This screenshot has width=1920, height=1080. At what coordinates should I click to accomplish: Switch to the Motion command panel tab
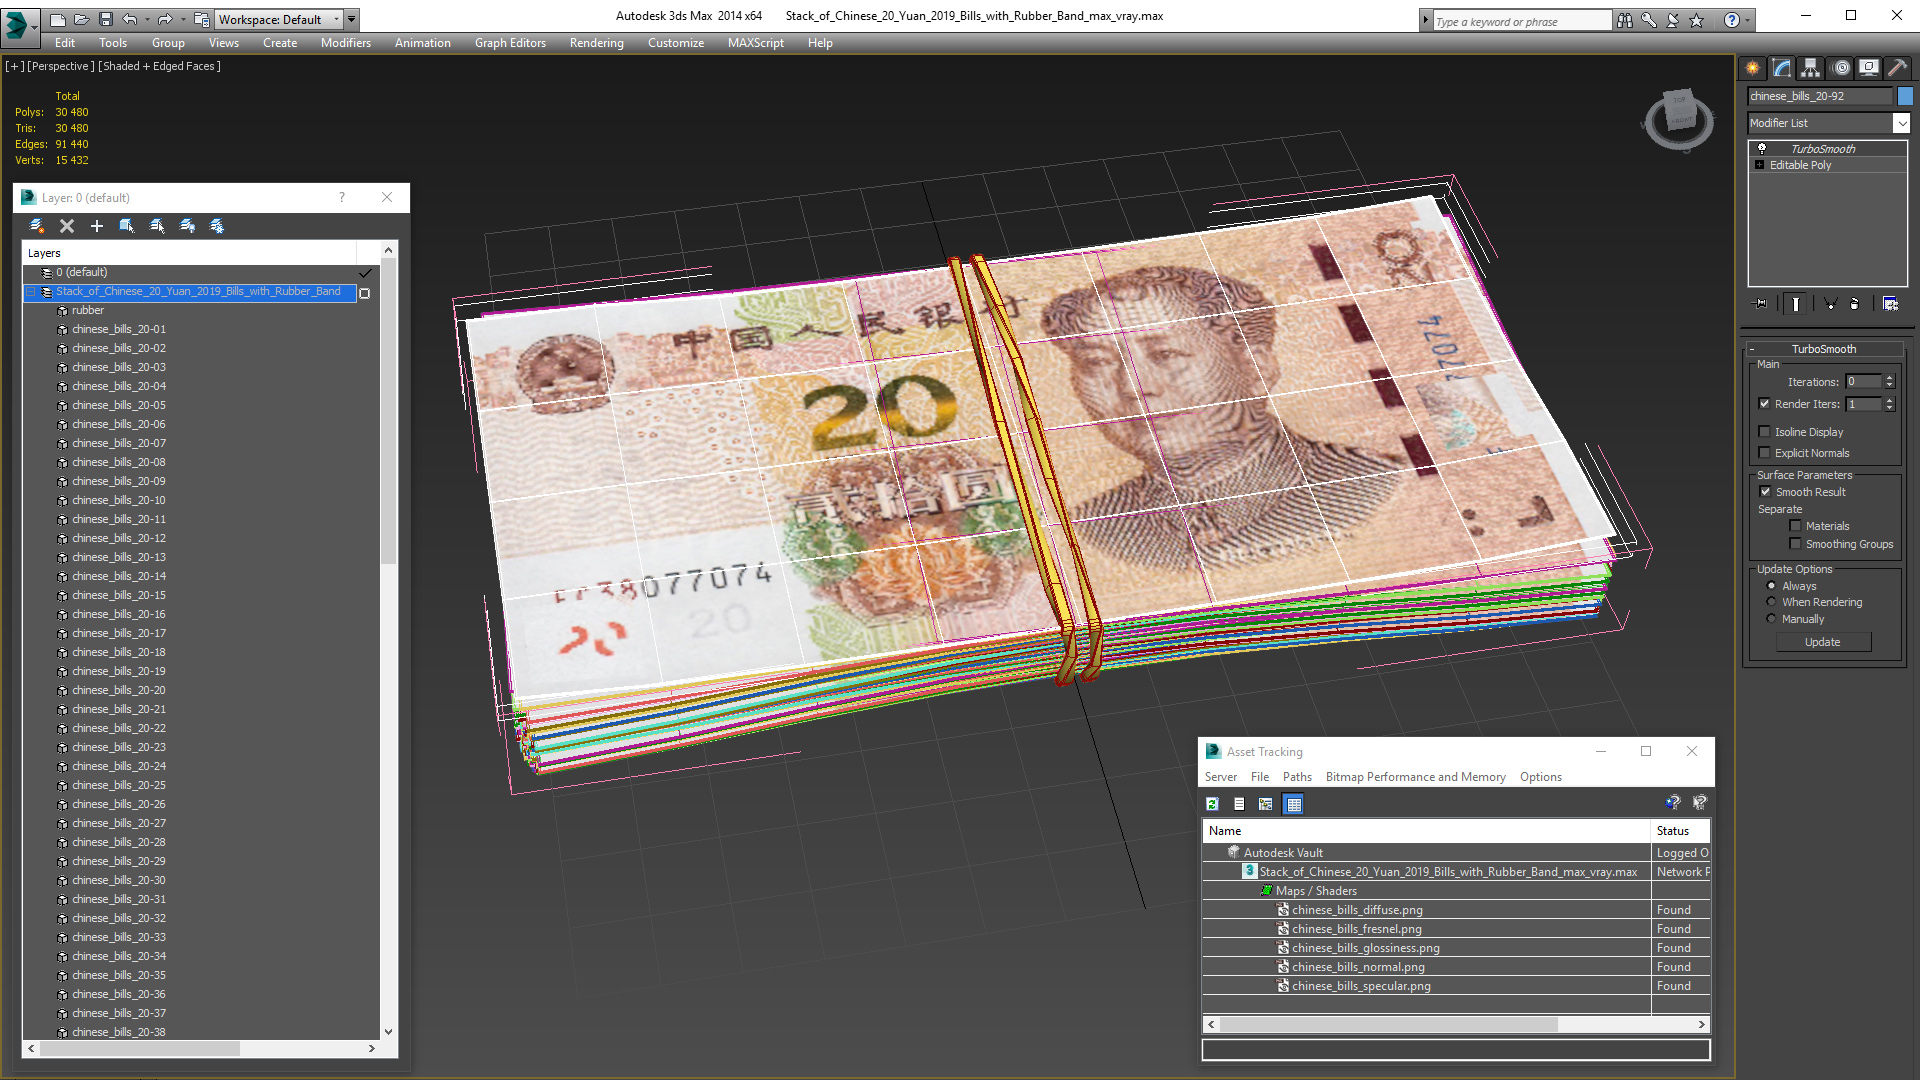[x=1840, y=68]
